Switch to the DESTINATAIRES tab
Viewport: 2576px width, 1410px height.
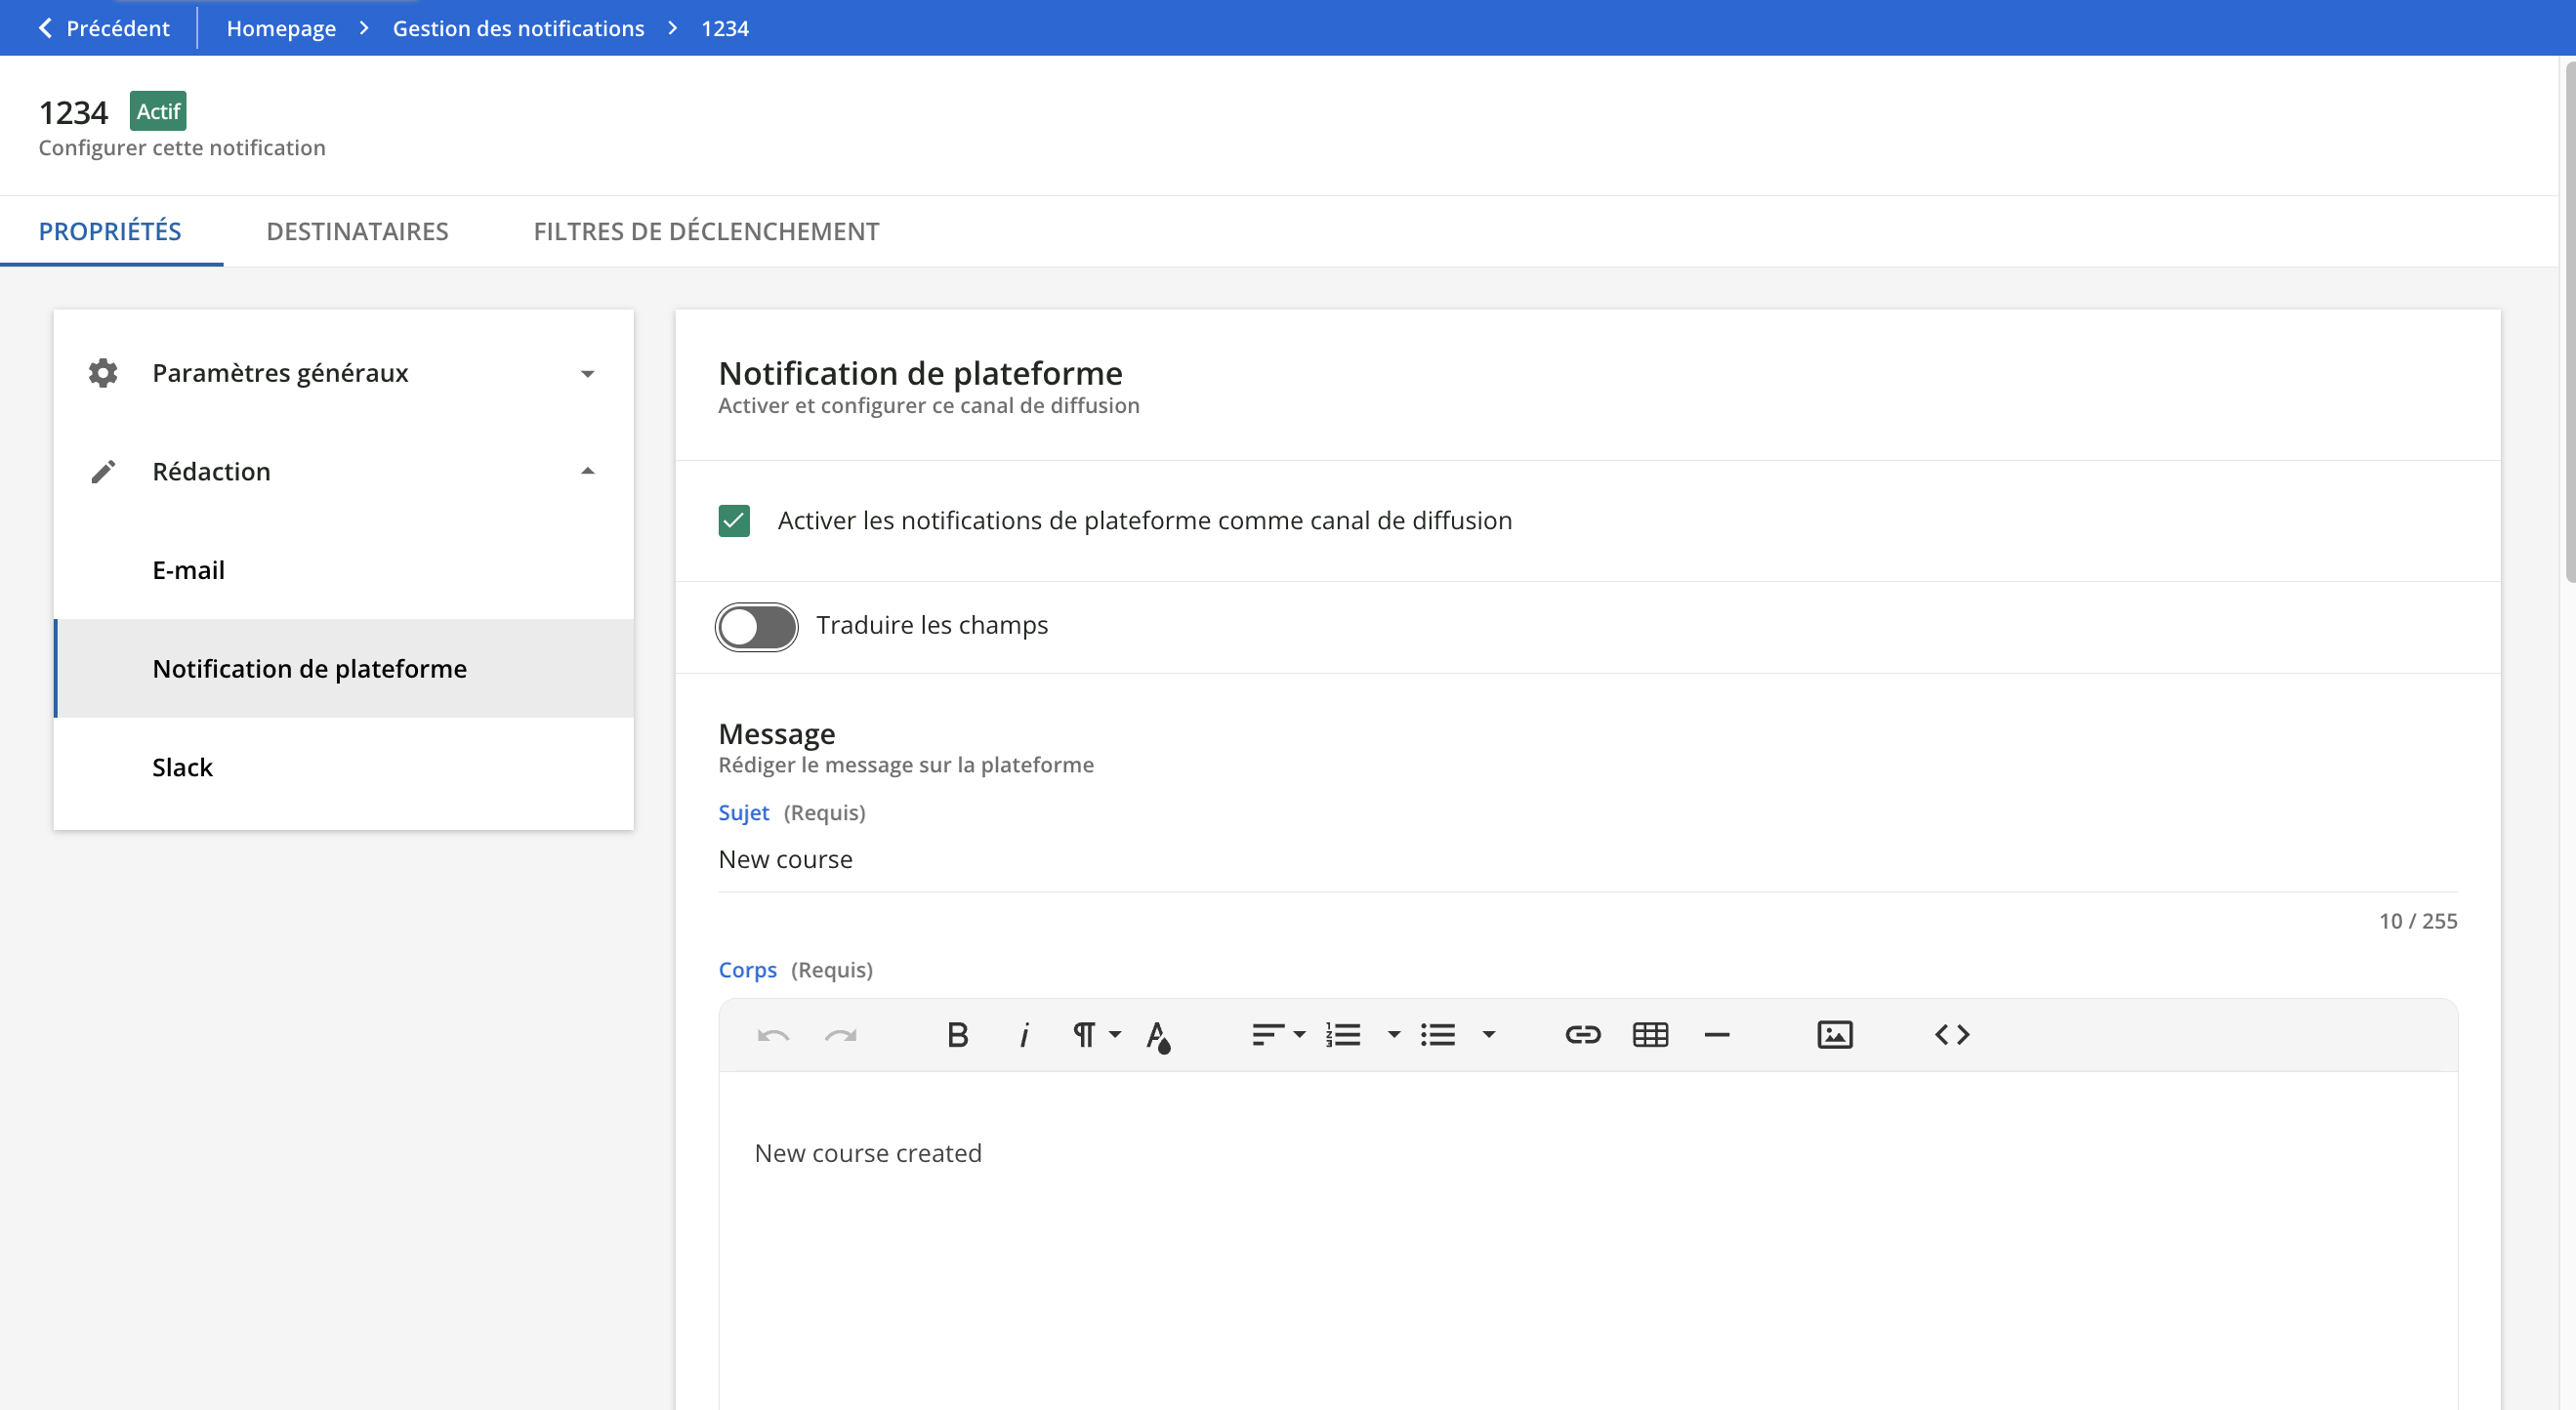pyautogui.click(x=357, y=231)
